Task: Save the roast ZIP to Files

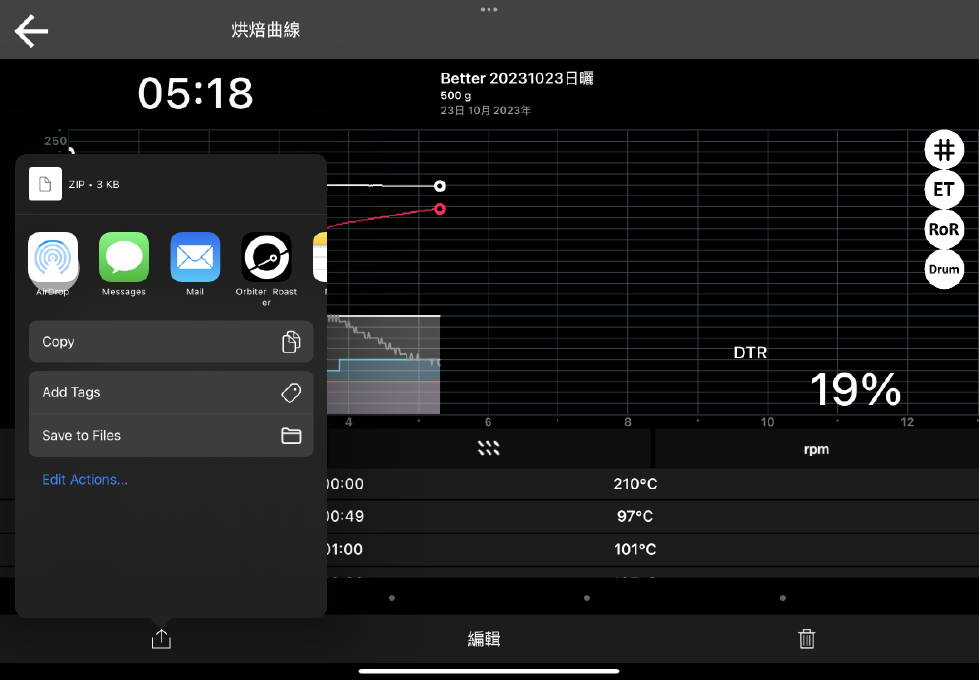Action: (x=170, y=436)
